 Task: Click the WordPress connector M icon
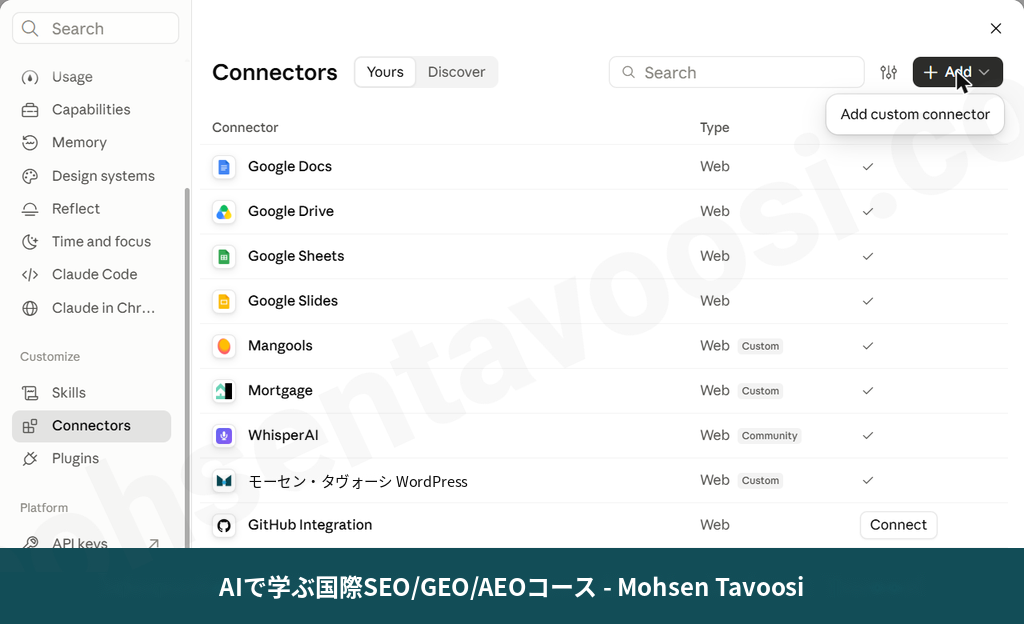coord(224,481)
